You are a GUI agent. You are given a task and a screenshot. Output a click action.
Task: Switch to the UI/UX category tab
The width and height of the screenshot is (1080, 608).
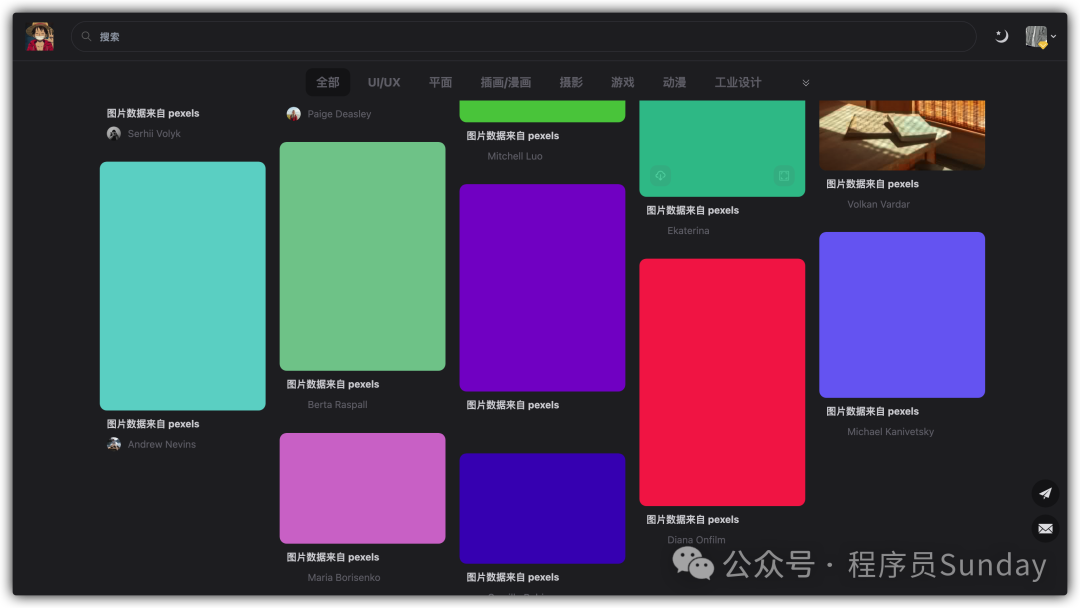coord(384,83)
